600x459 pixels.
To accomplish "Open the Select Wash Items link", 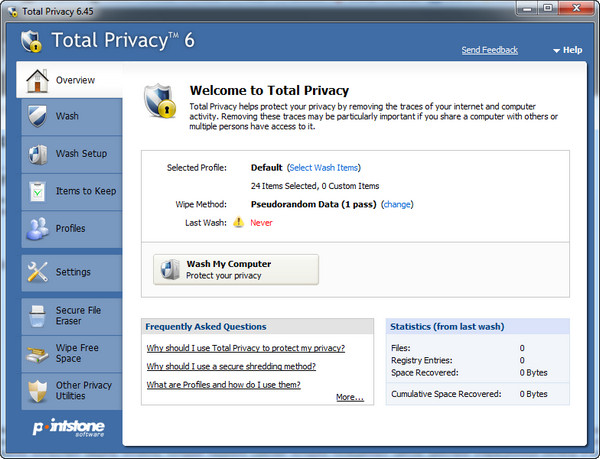I will [324, 168].
